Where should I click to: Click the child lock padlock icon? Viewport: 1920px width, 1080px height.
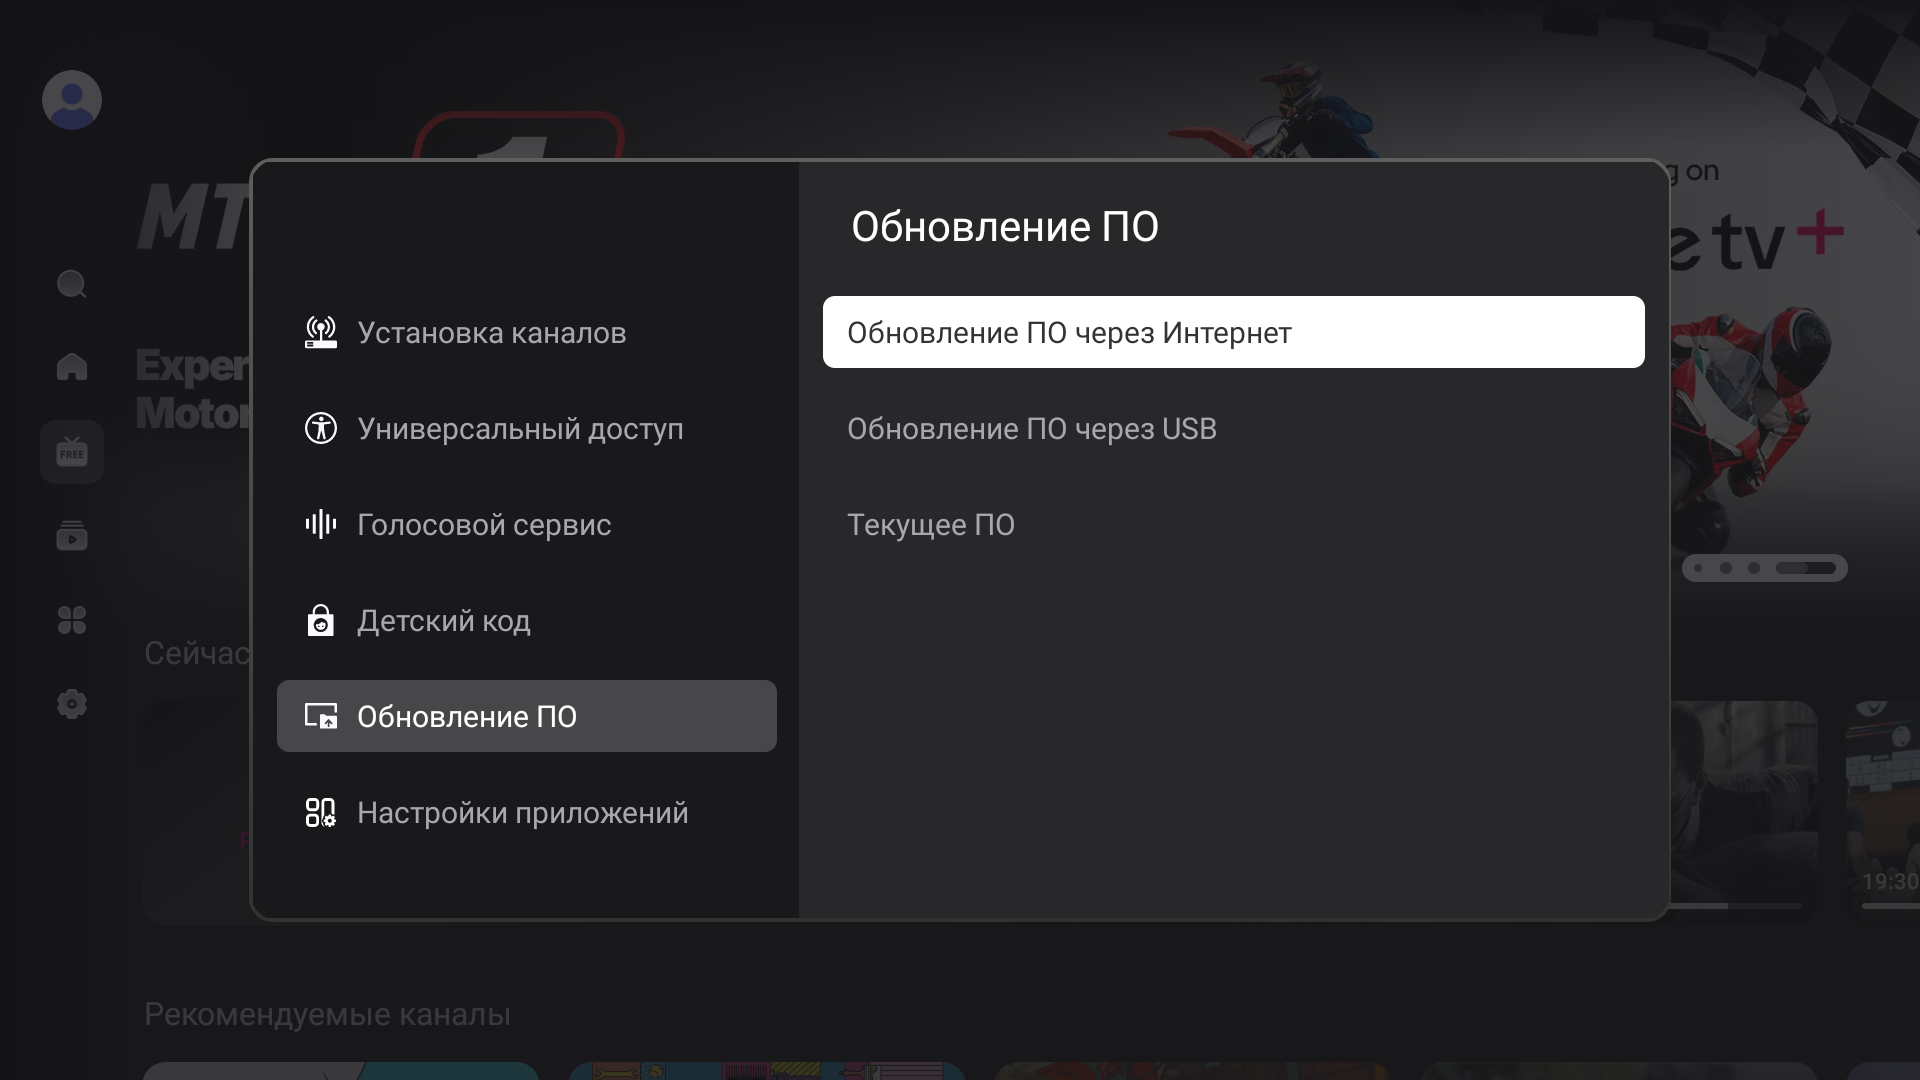[320, 621]
